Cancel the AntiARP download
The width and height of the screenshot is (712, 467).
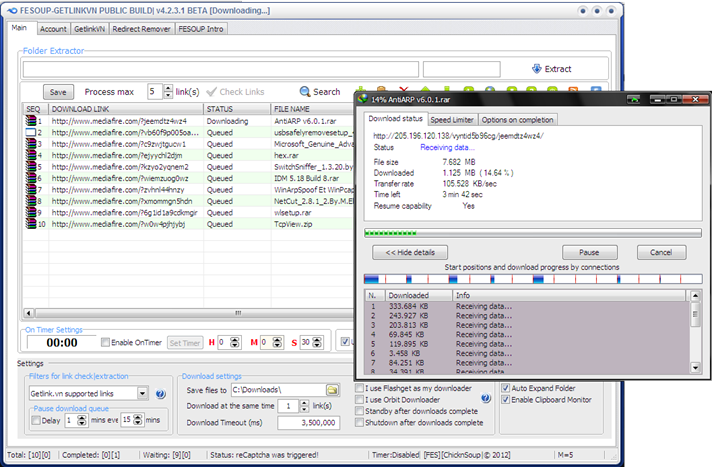pyautogui.click(x=661, y=252)
